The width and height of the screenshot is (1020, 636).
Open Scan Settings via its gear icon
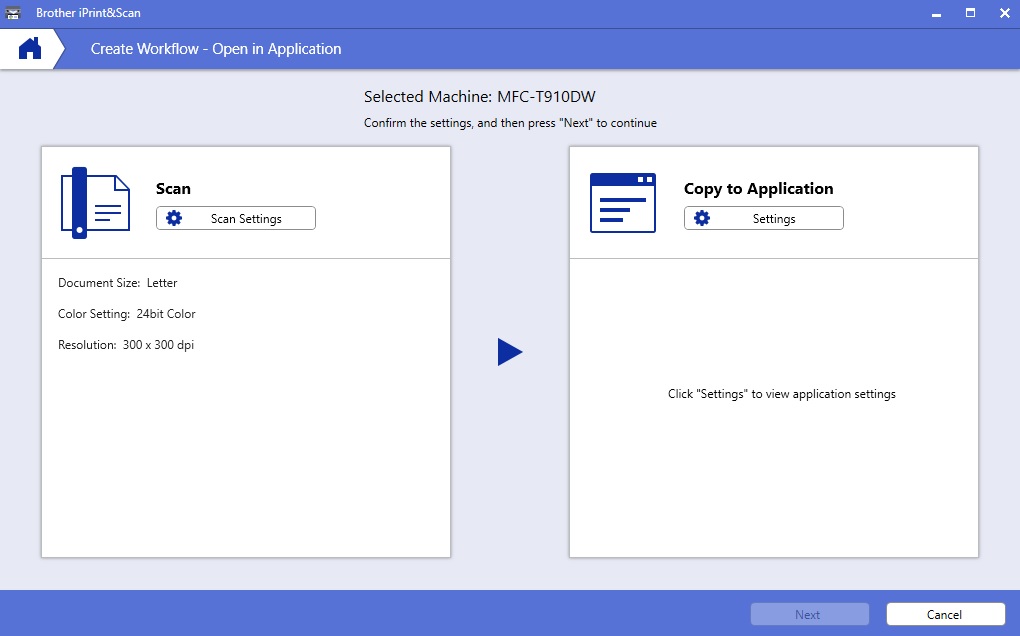tap(174, 219)
